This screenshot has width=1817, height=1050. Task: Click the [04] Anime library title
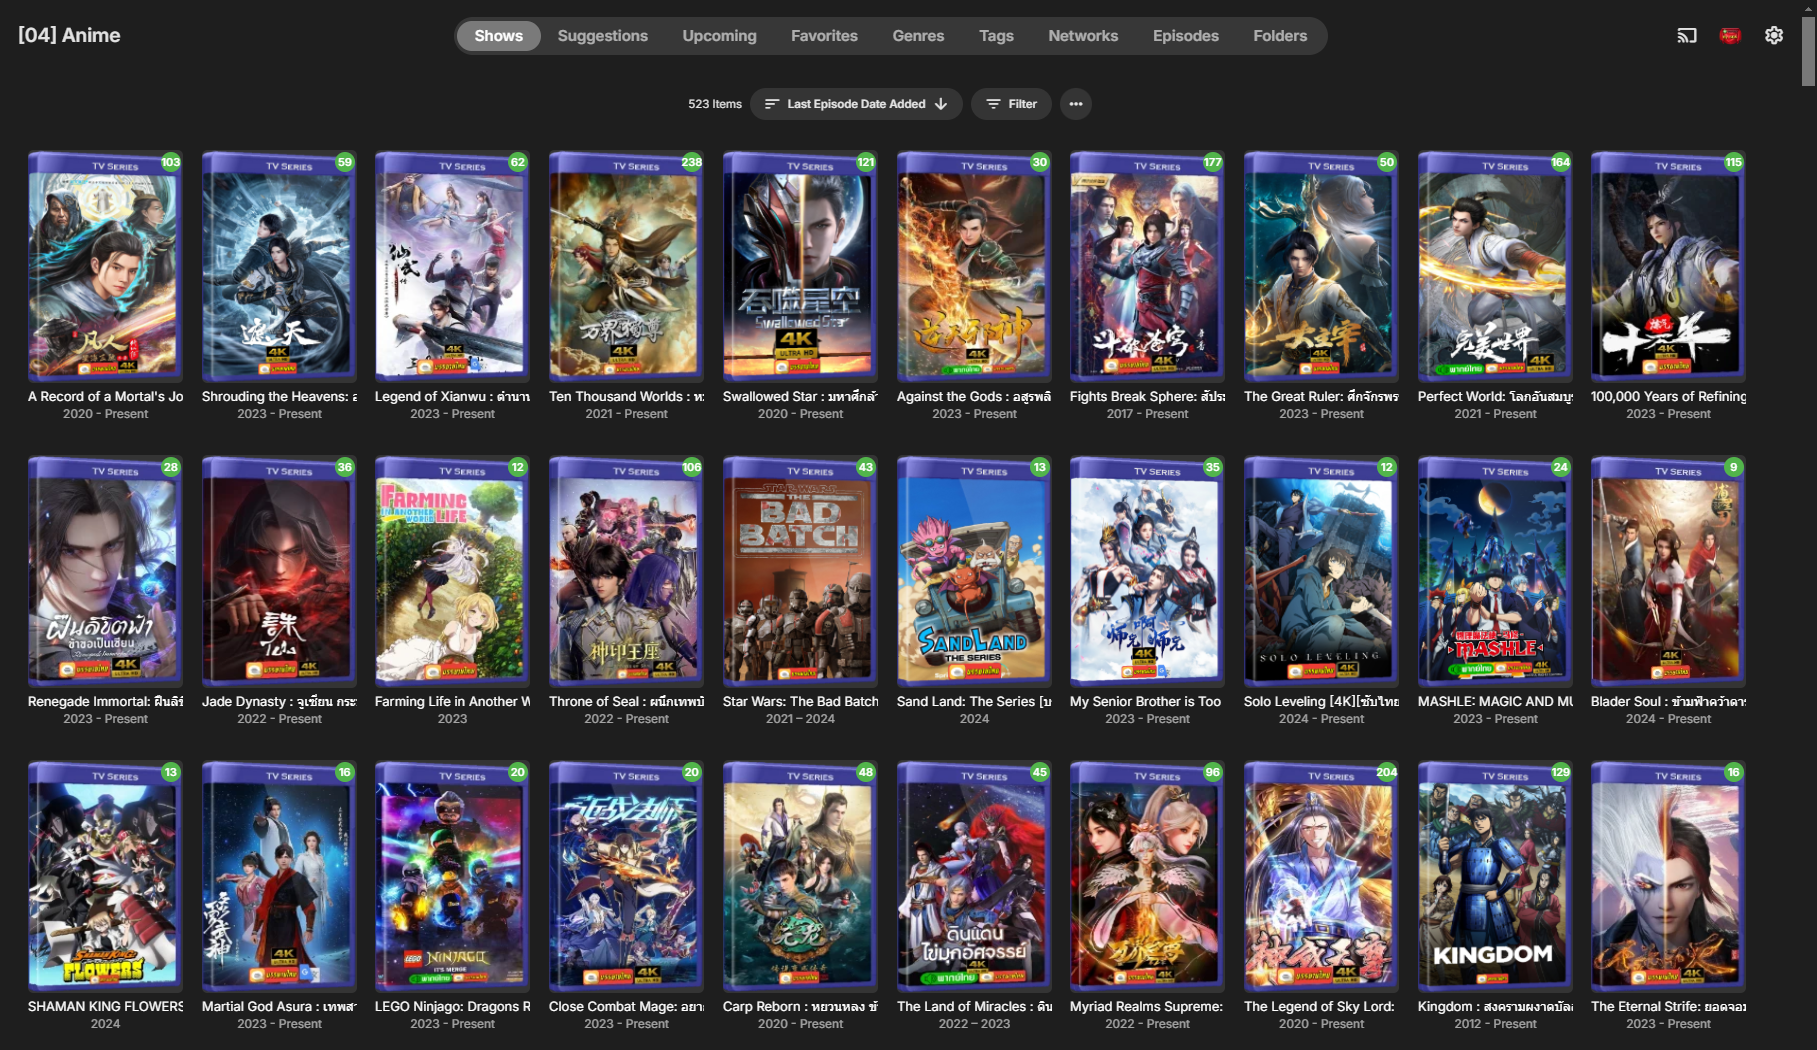pyautogui.click(x=69, y=35)
